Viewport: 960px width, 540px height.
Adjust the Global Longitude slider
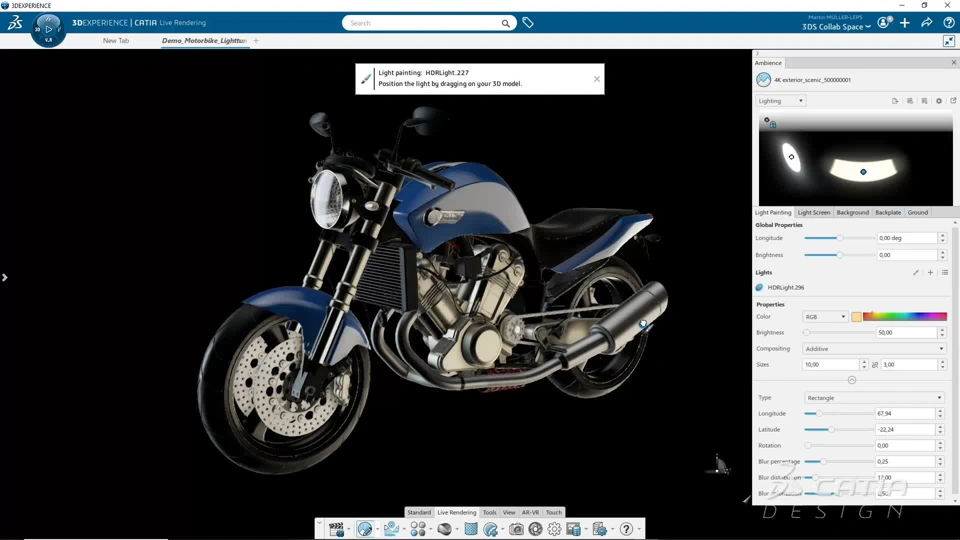tap(839, 238)
